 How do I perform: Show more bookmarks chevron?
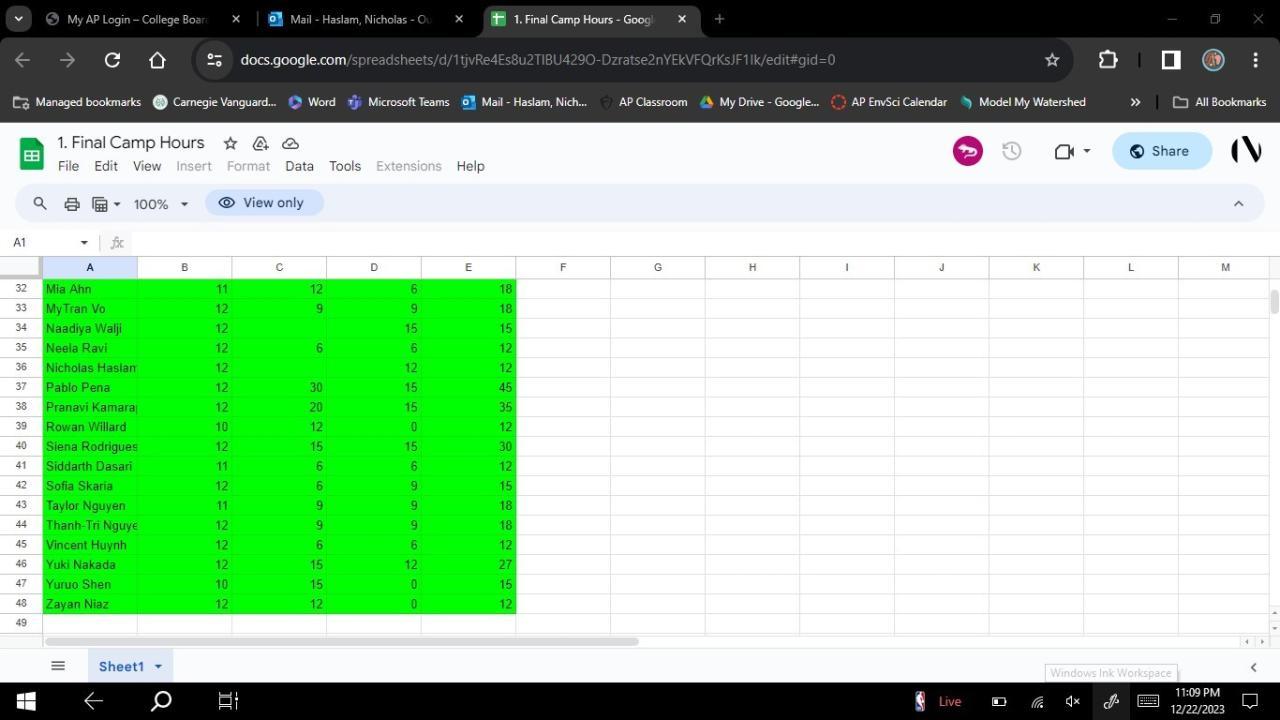point(1135,102)
